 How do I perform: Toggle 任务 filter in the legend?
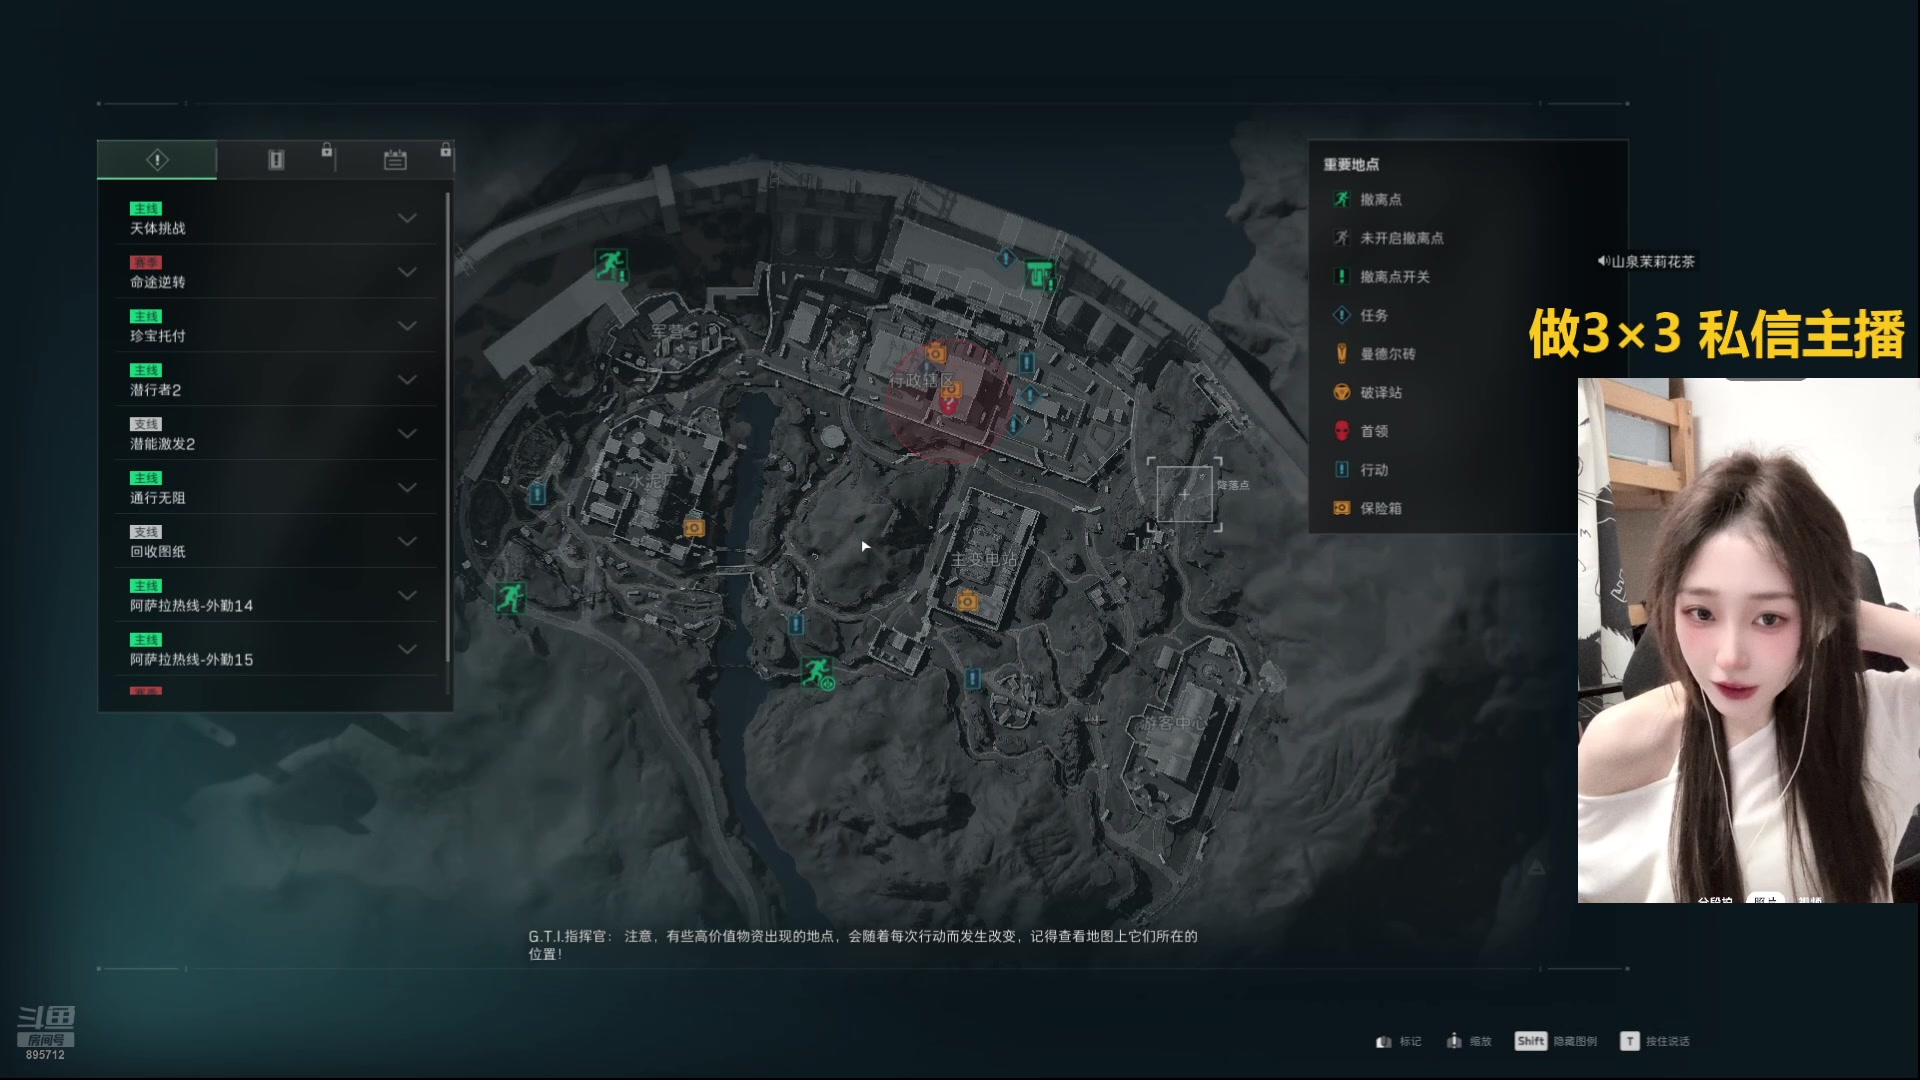click(x=1360, y=315)
